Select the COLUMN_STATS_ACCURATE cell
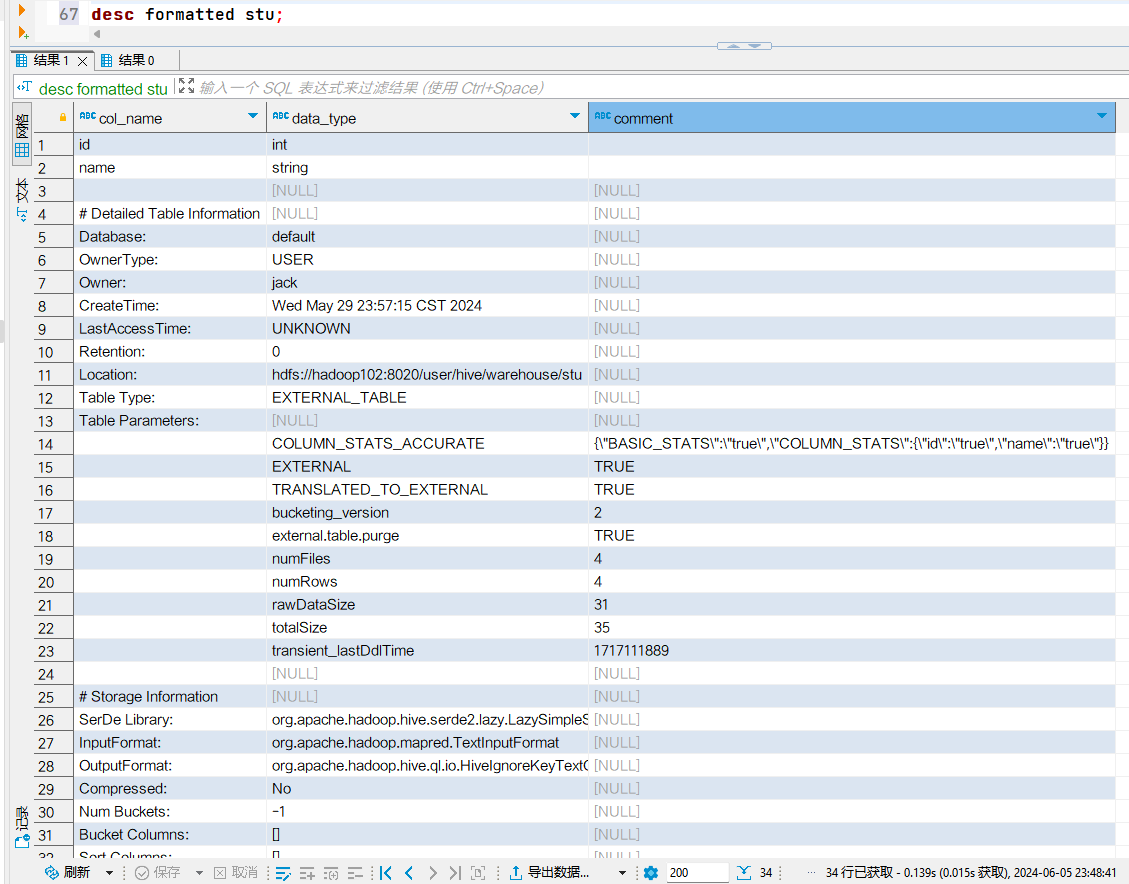This screenshot has height=884, width=1129. (x=428, y=443)
